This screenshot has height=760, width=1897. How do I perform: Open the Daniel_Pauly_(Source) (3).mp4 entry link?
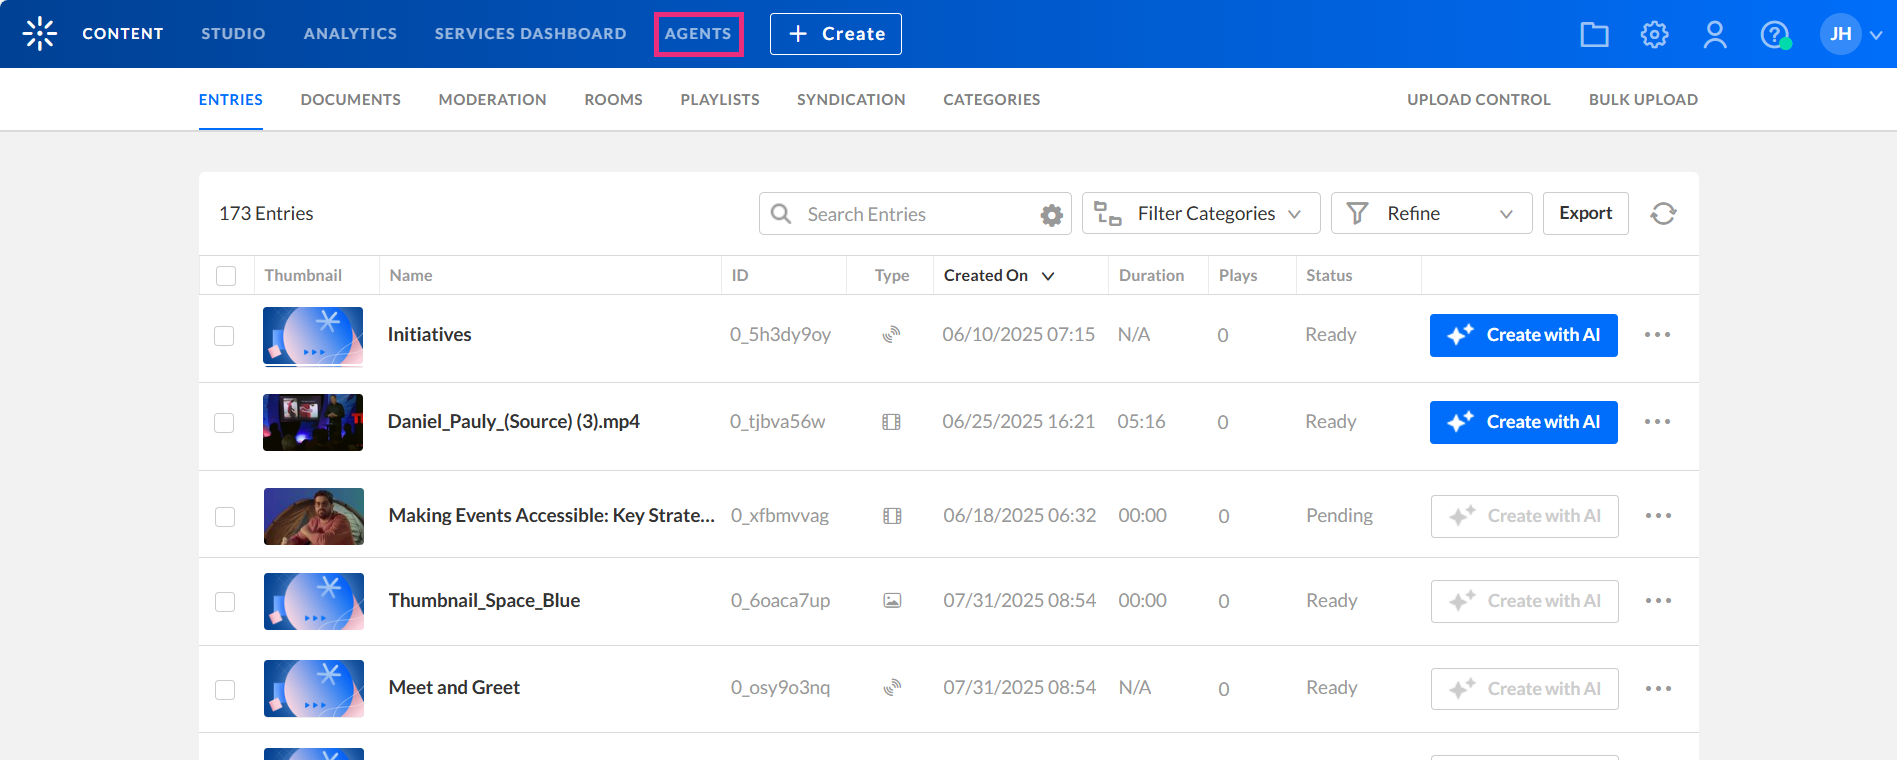point(513,422)
